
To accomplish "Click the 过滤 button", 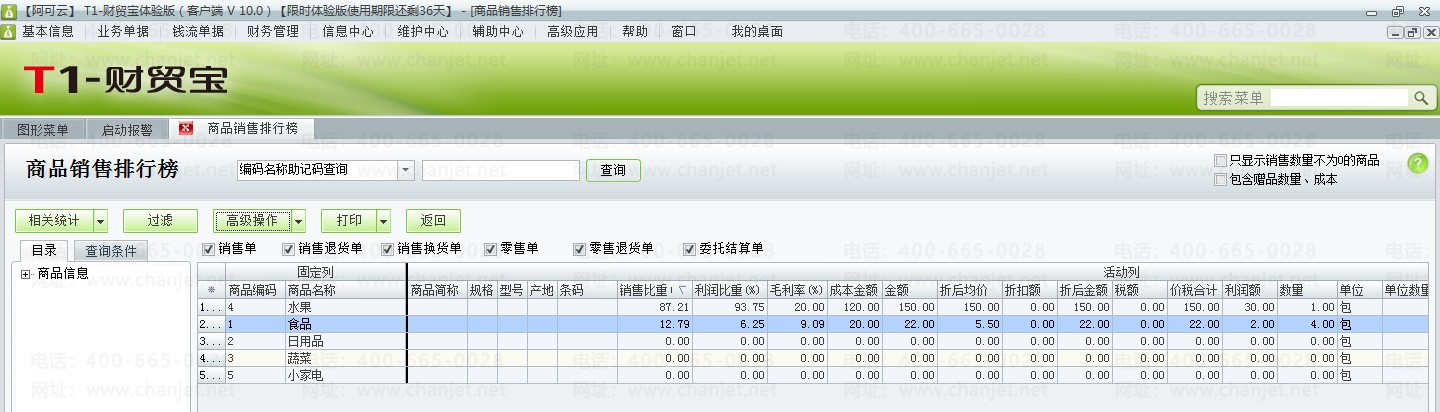I will (x=160, y=221).
